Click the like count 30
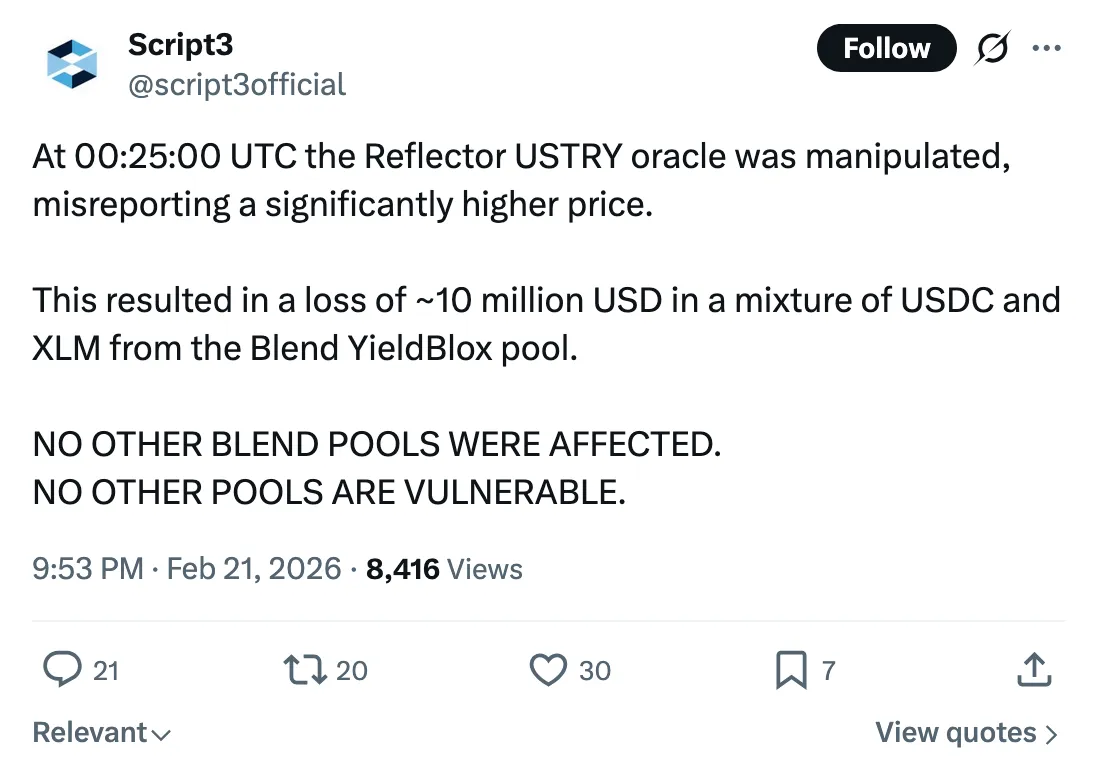1097x773 pixels. [594, 670]
